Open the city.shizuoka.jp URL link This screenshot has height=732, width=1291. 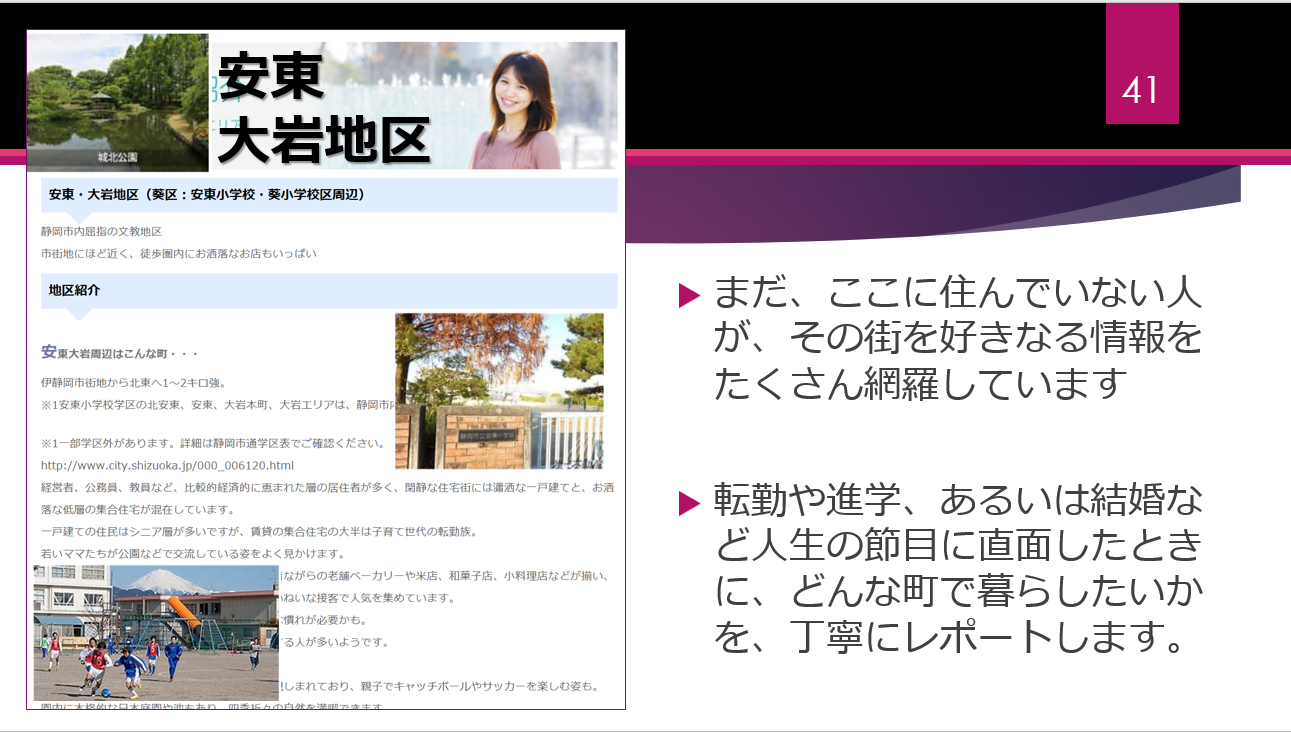click(x=167, y=465)
